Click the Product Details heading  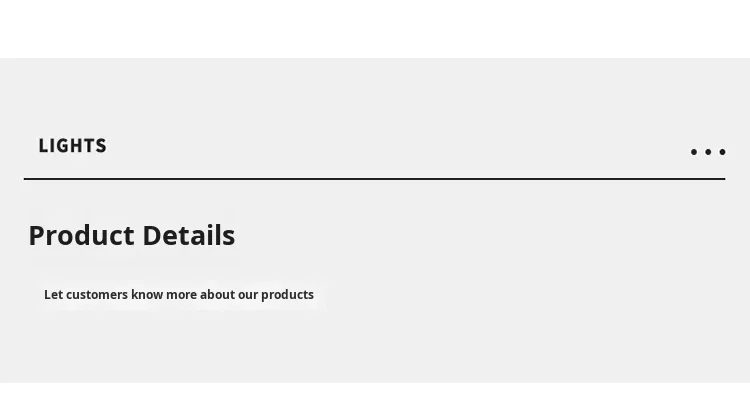coord(131,236)
